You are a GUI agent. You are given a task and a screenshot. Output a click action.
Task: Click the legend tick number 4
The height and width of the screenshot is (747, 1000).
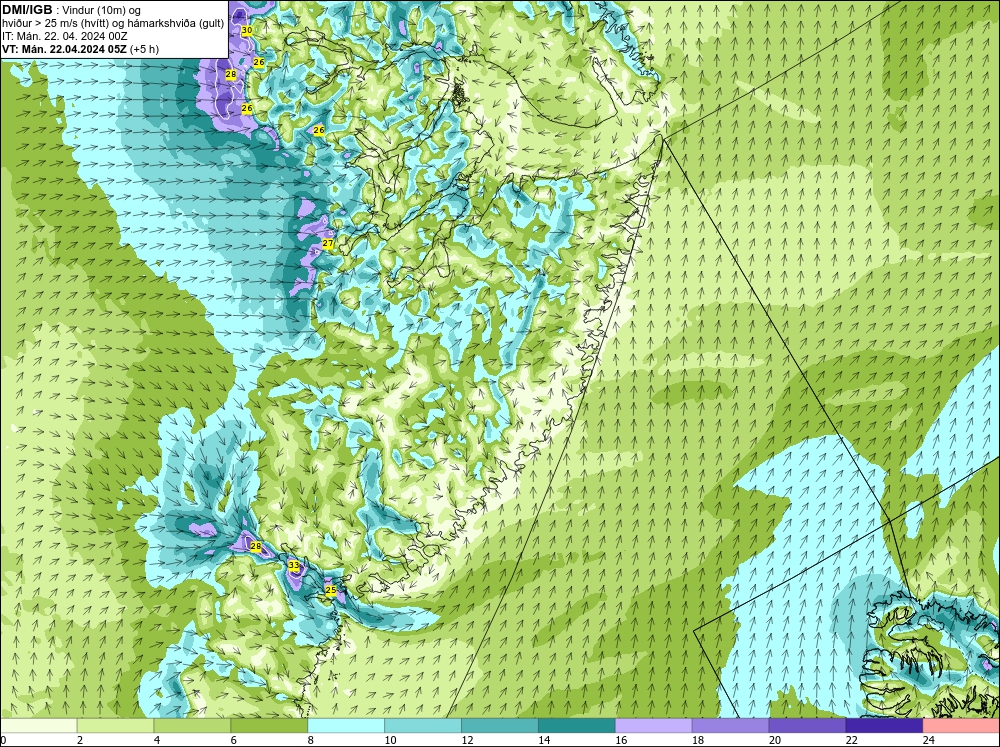[x=157, y=740]
